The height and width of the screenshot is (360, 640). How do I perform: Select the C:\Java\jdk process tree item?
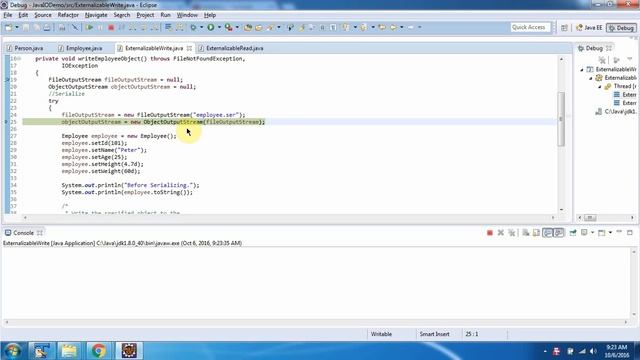pyautogui.click(x=616, y=111)
